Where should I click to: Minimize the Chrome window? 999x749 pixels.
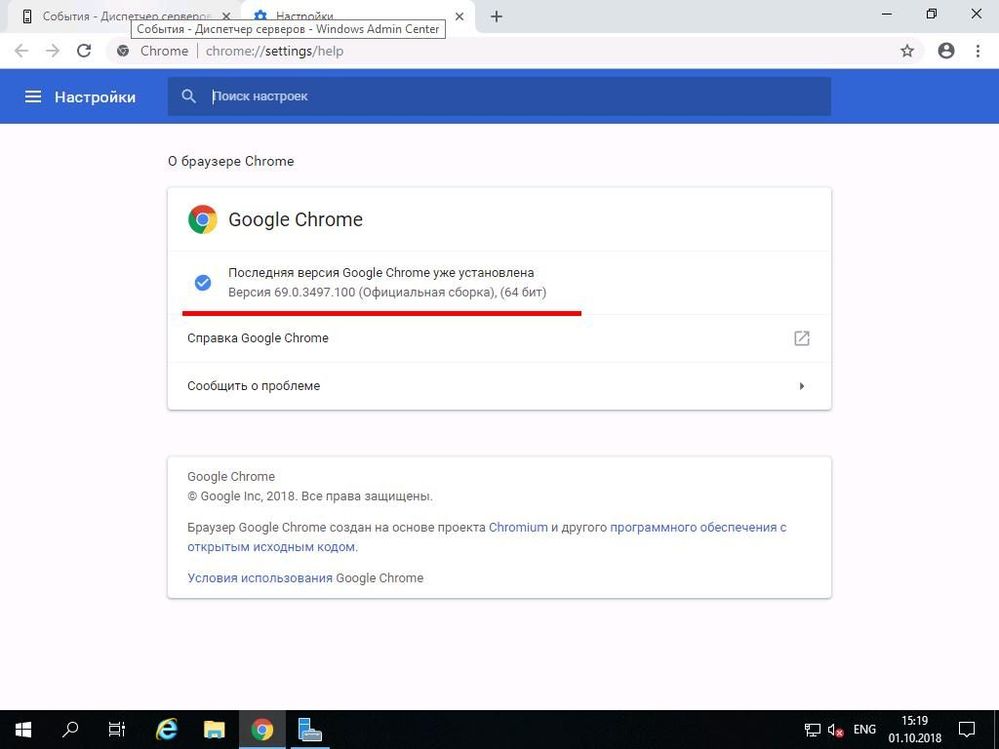click(x=887, y=14)
